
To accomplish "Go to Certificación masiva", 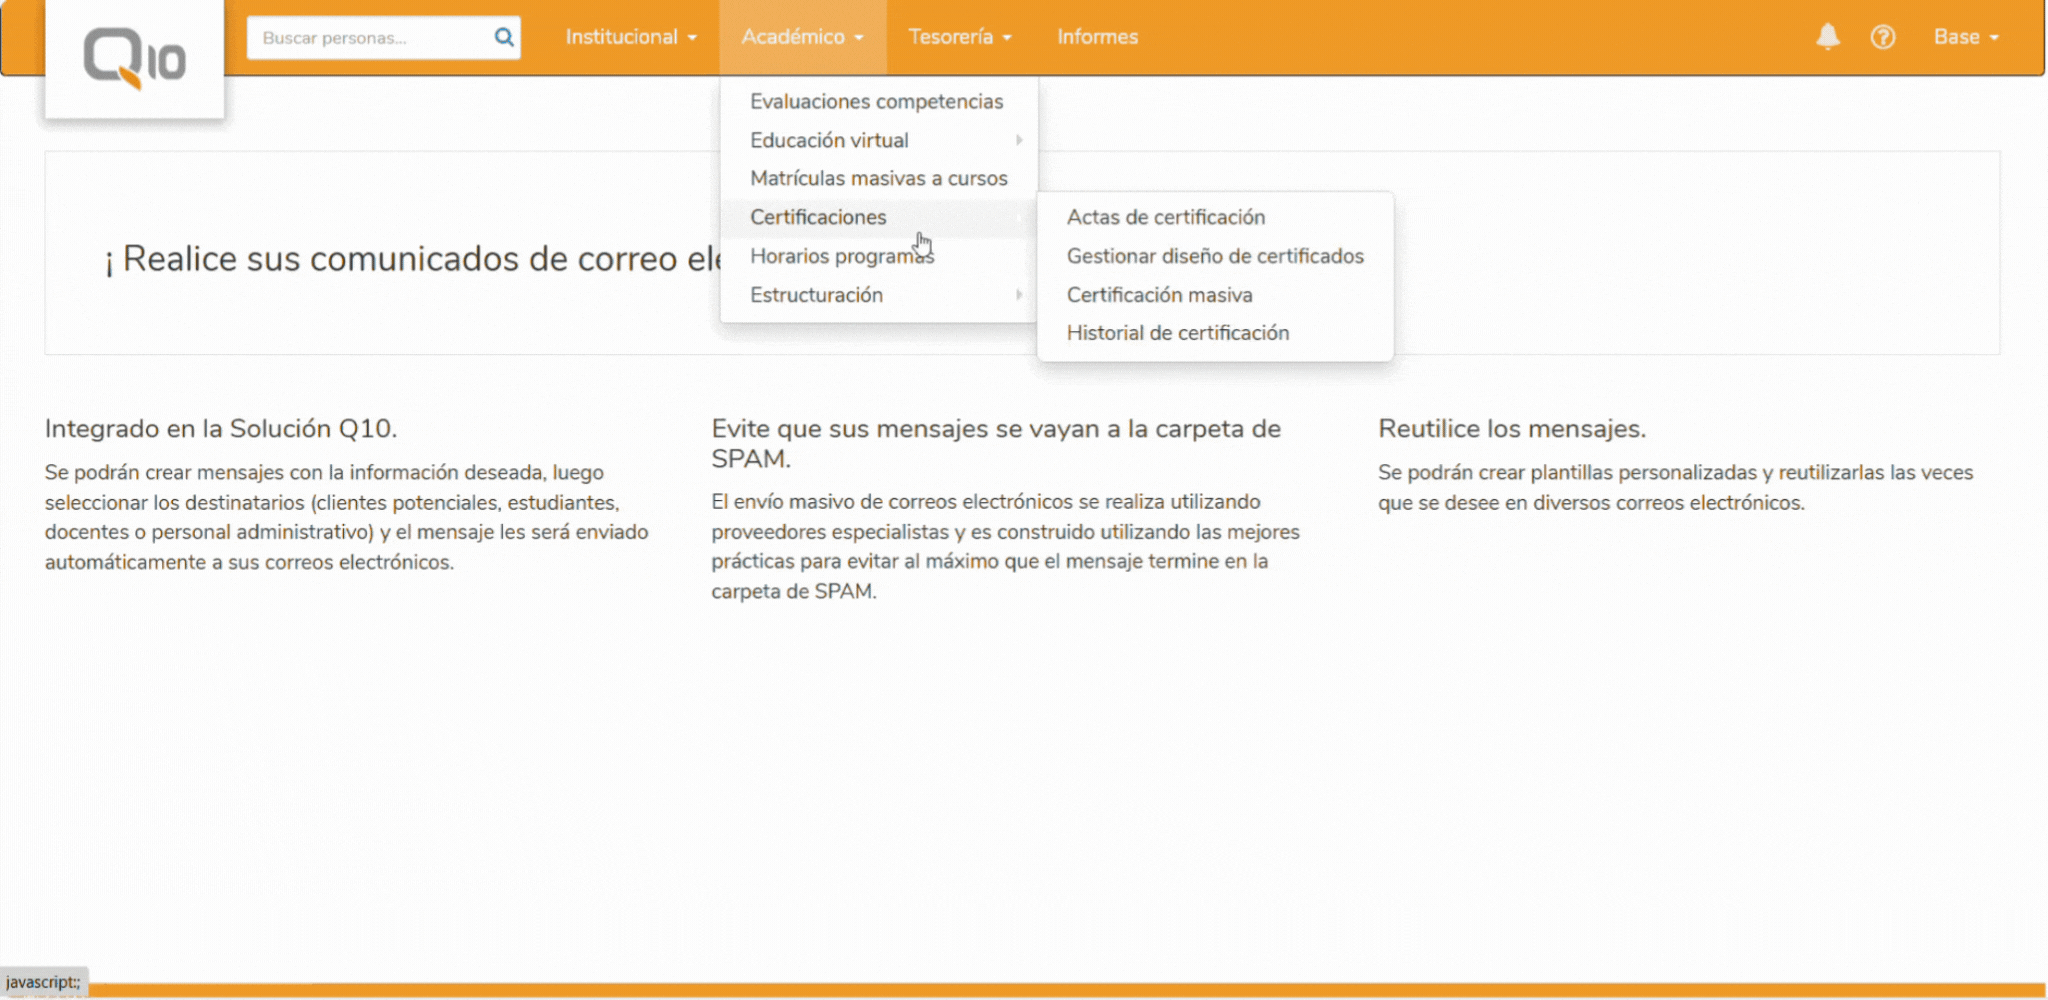I will [1159, 295].
